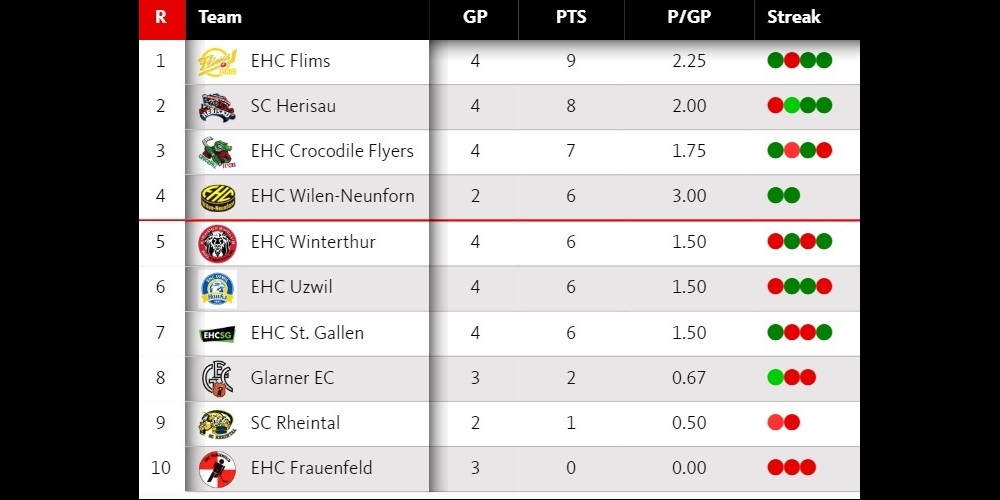Click the Team column header
The width and height of the screenshot is (1000, 500).
(220, 17)
